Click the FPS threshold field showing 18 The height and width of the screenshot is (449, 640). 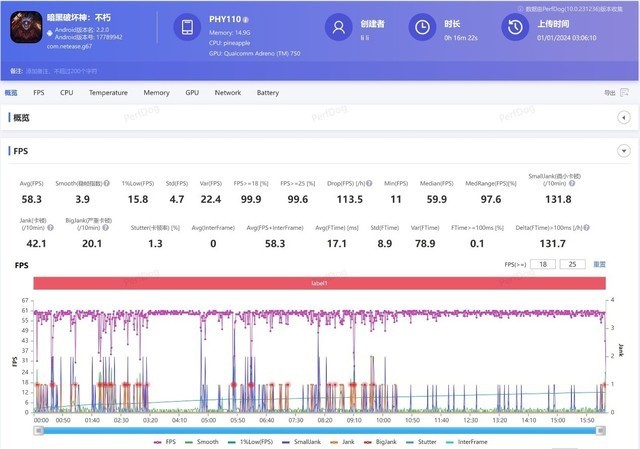point(544,264)
